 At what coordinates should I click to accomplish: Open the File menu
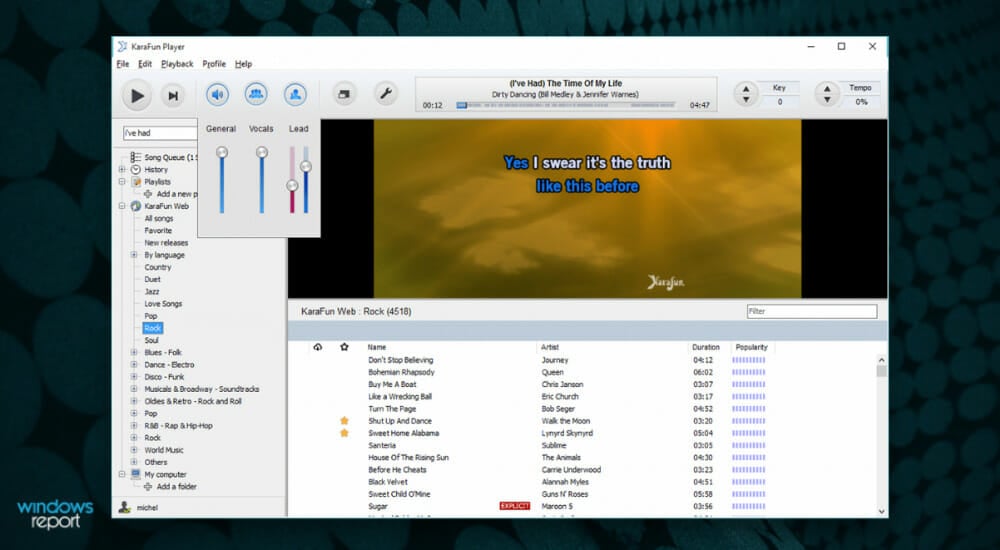[x=123, y=64]
